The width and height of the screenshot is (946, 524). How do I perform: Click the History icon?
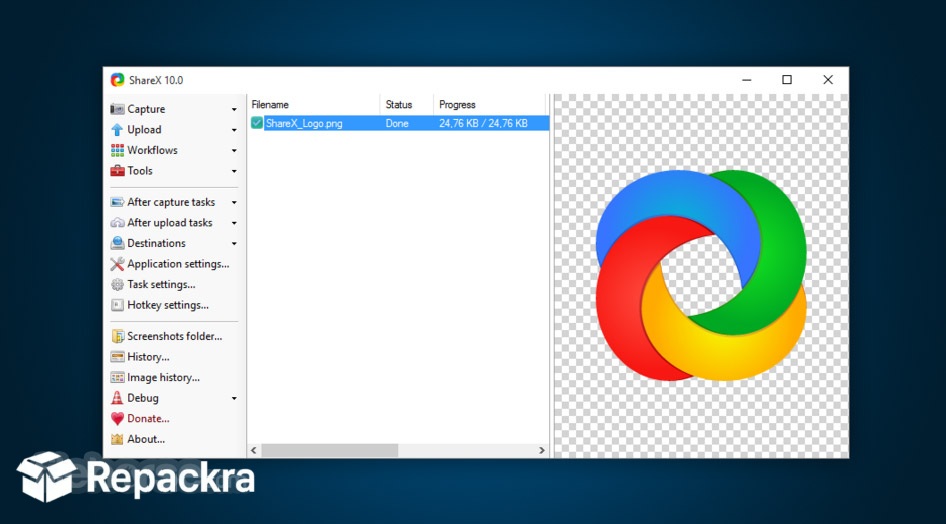click(x=117, y=356)
